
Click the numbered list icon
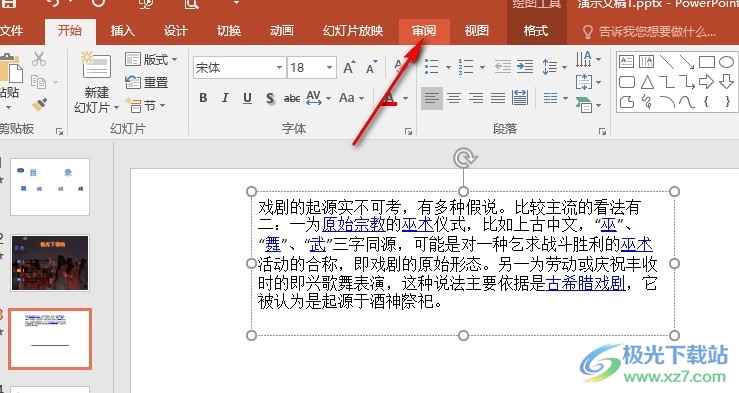click(466, 67)
